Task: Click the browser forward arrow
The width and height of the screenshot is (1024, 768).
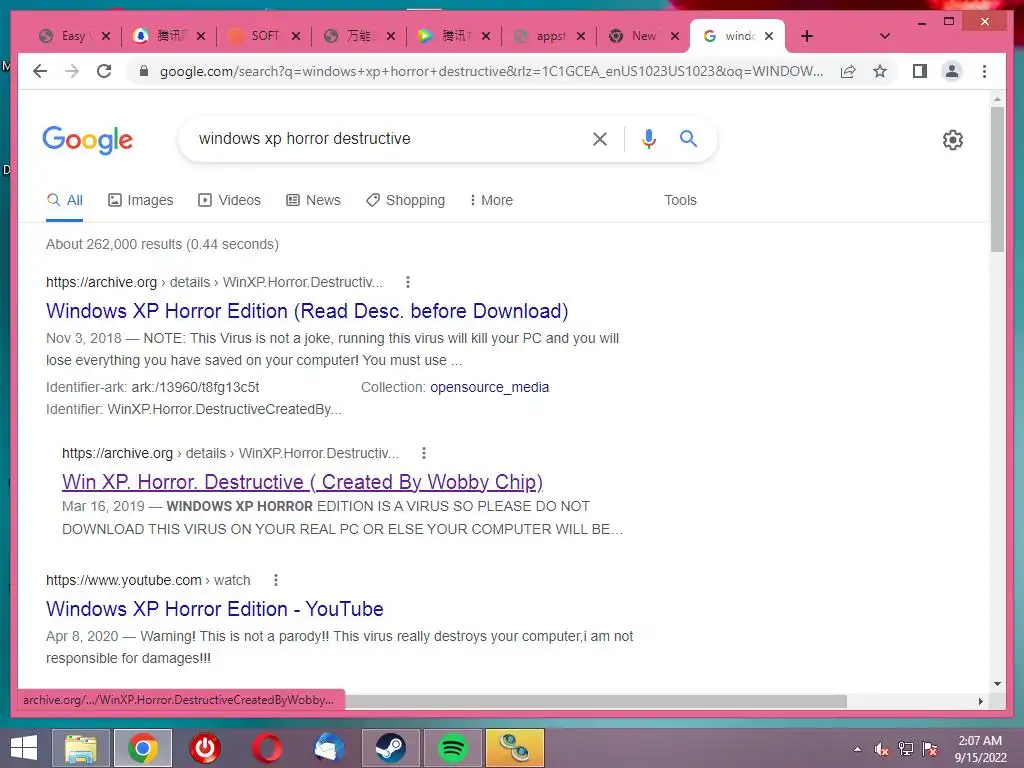Action: pos(72,71)
